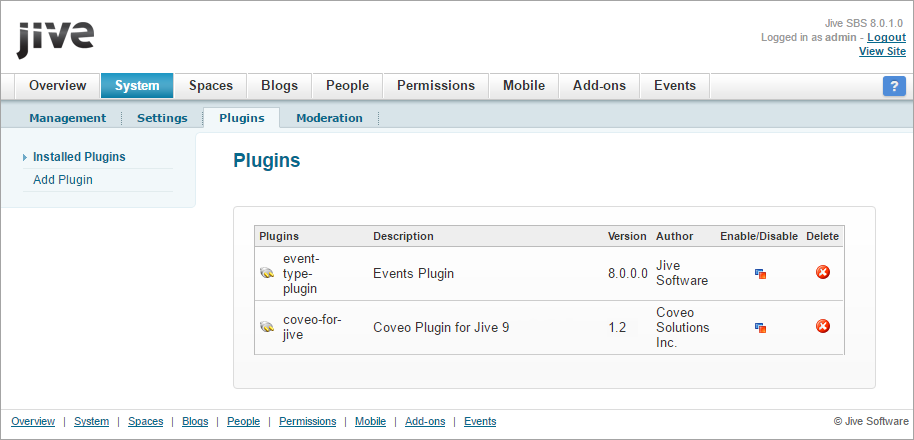Click the View Site link
Image resolution: width=914 pixels, height=440 pixels.
tap(883, 51)
